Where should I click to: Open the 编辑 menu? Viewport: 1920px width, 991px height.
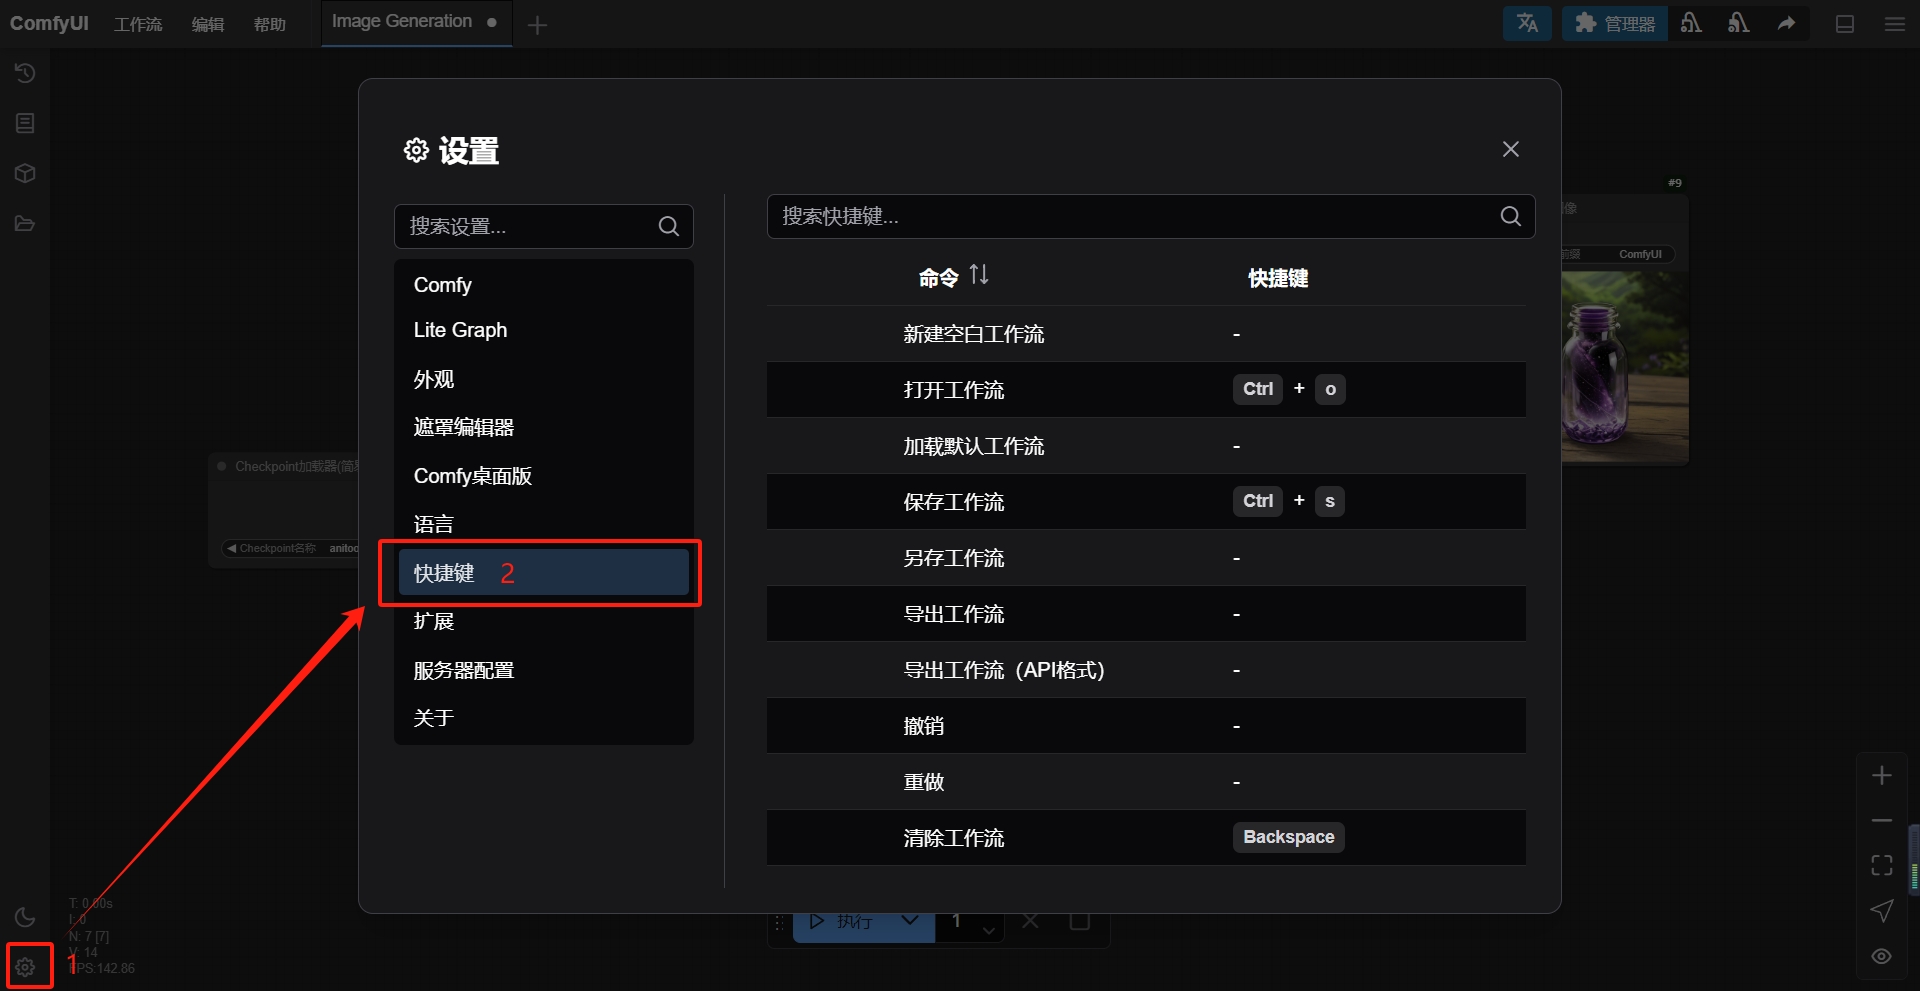point(208,24)
